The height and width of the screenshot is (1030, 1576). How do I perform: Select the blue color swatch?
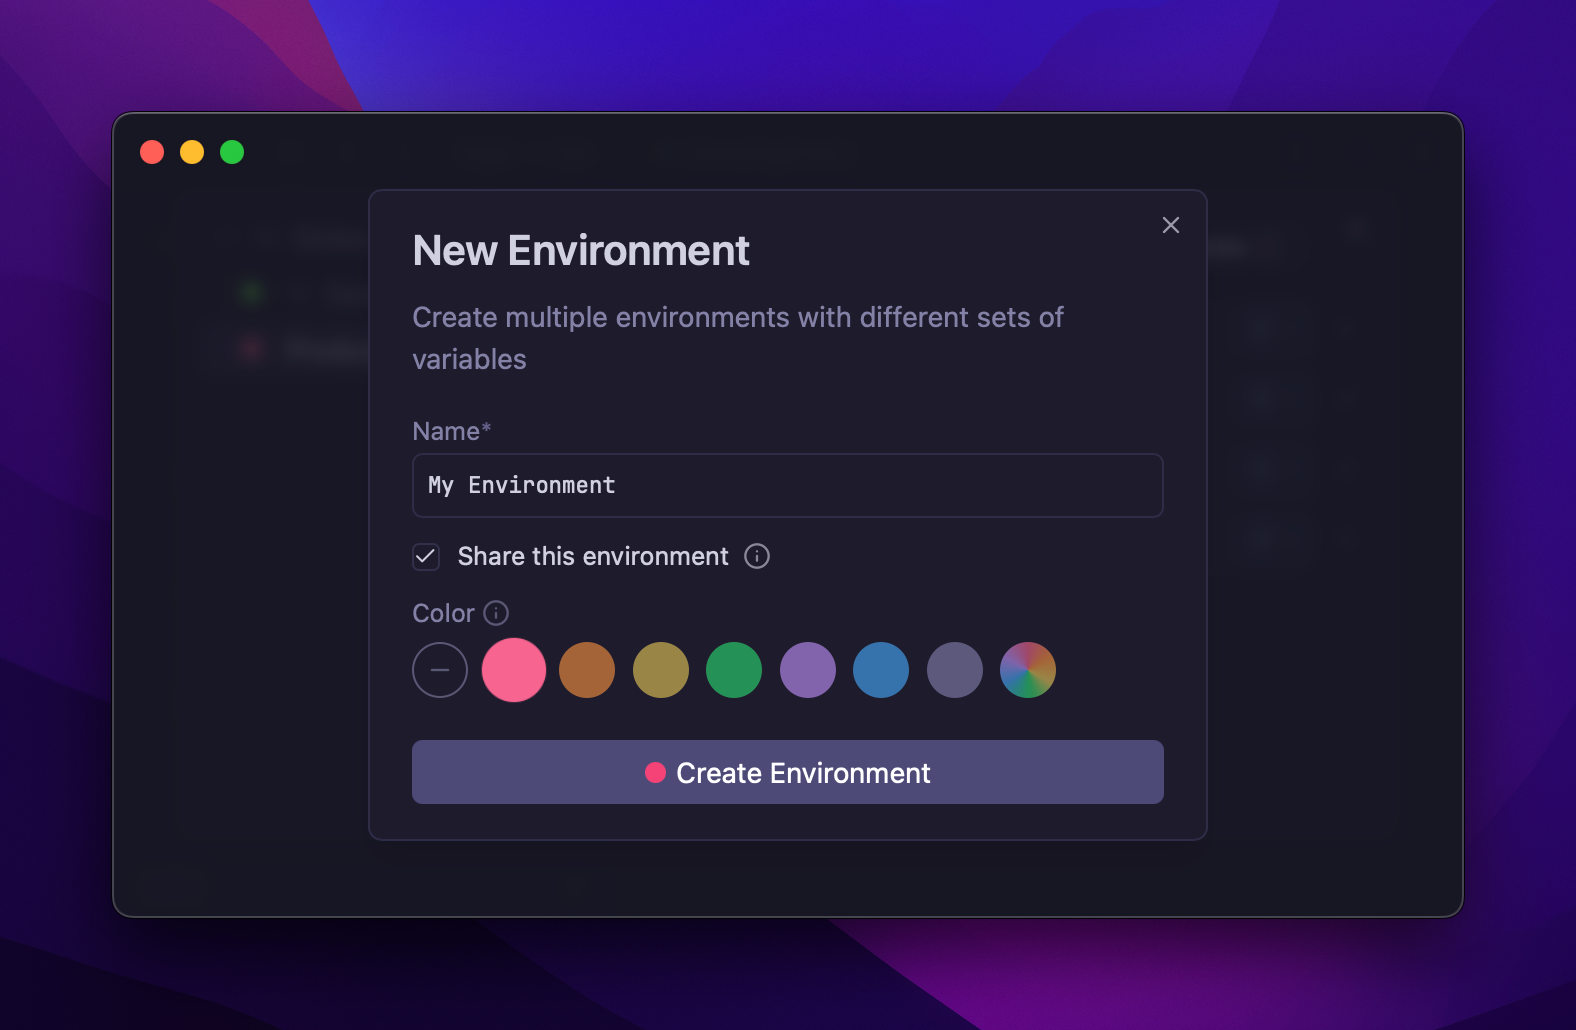click(881, 670)
